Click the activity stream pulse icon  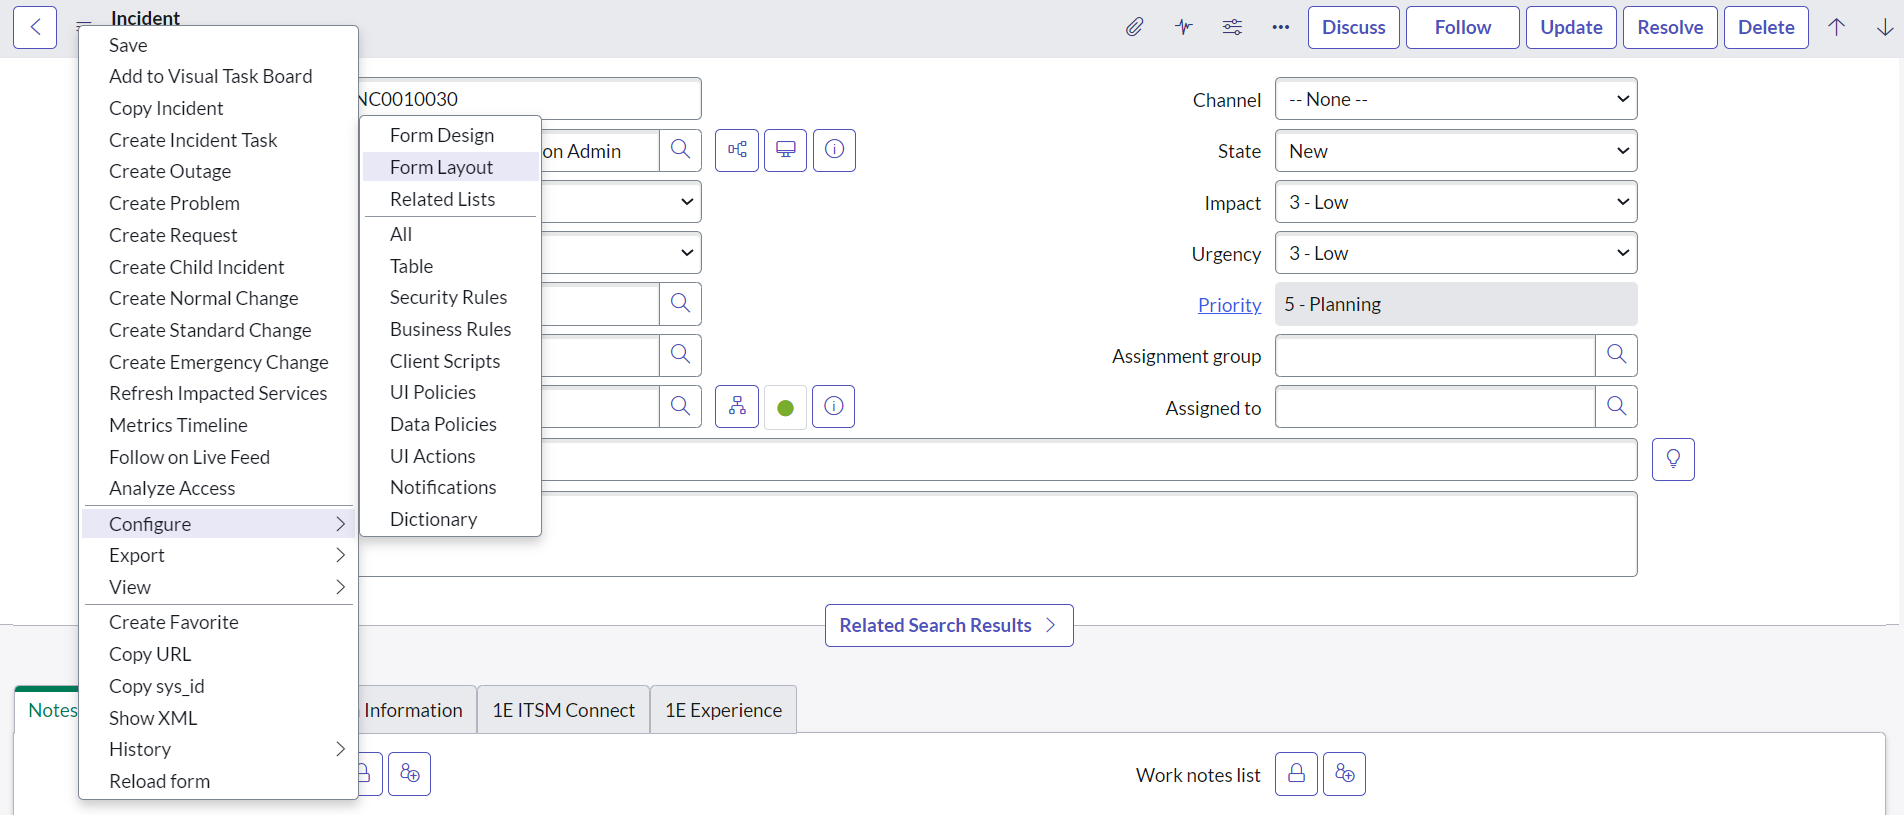1183,27
